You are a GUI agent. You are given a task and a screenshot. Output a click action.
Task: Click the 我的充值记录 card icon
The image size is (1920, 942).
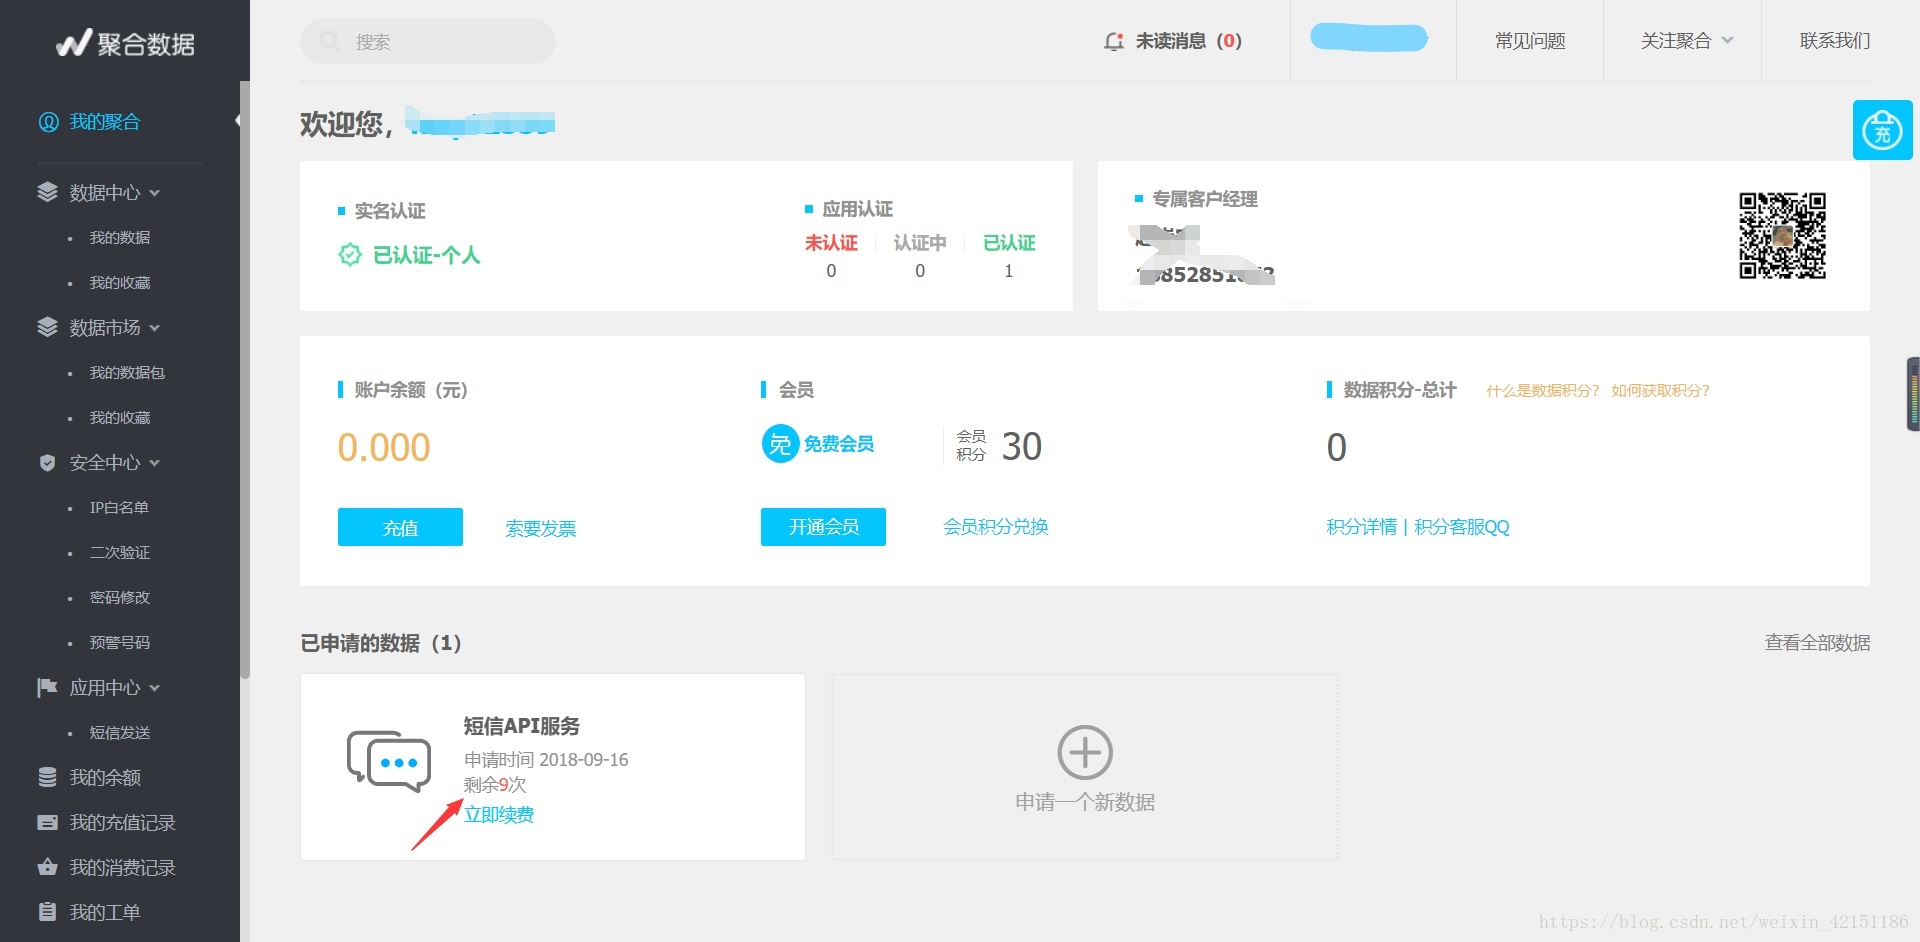[47, 822]
